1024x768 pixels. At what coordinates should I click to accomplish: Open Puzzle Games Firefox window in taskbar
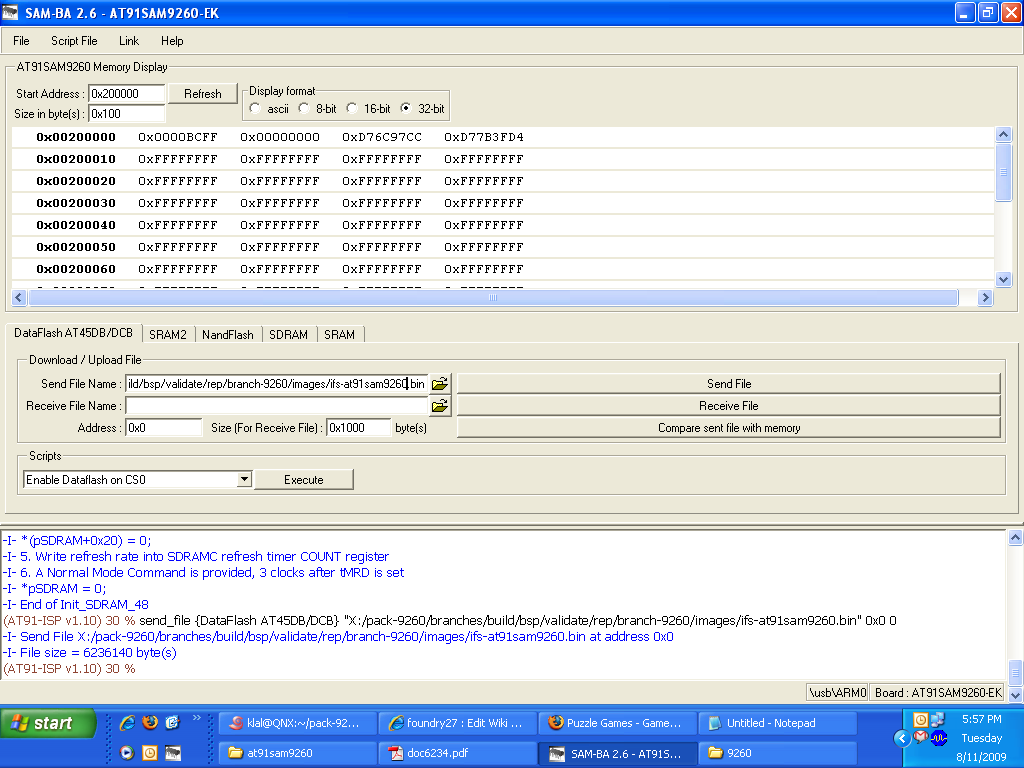[x=617, y=723]
